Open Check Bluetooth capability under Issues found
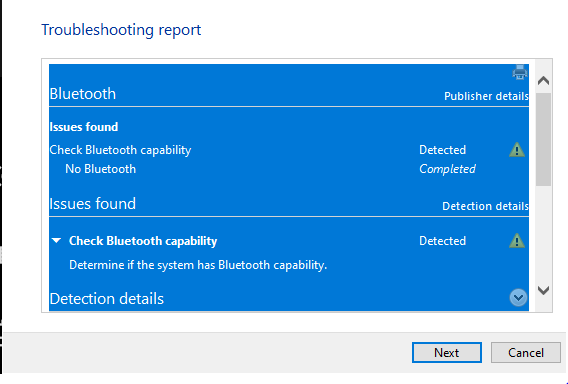568x384 pixels. point(120,150)
